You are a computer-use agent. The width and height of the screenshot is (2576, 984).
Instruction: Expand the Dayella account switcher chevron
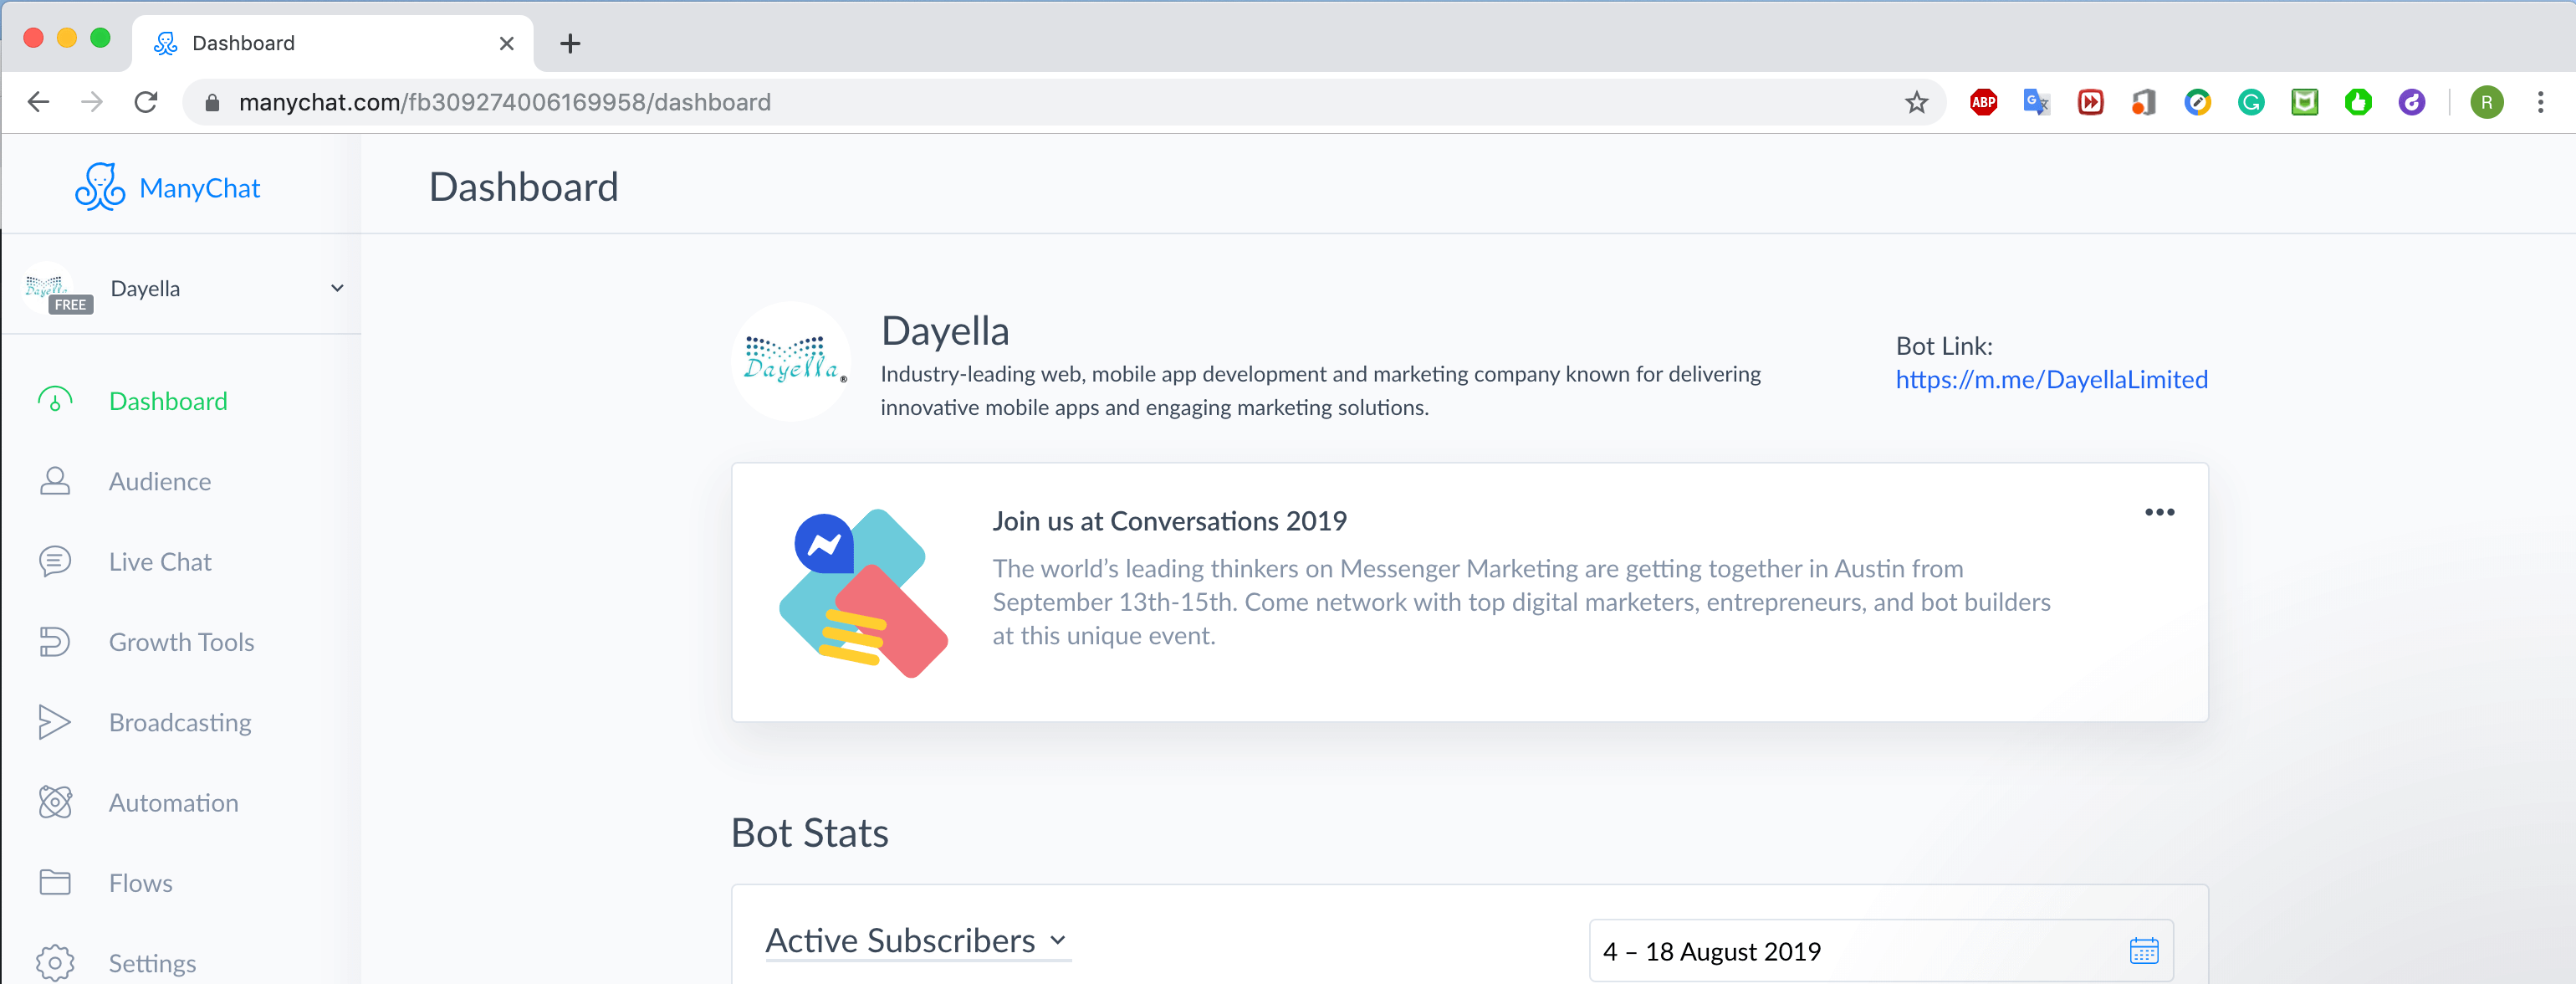337,288
